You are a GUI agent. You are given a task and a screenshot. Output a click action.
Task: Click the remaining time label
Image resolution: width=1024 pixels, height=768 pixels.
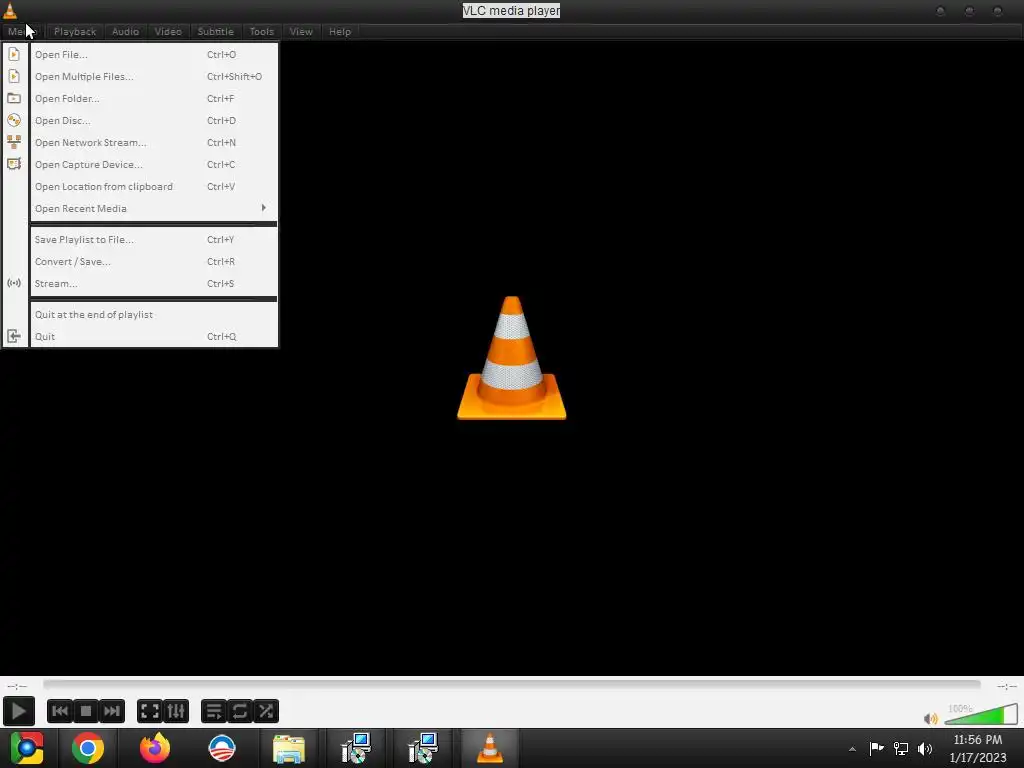tap(1006, 686)
